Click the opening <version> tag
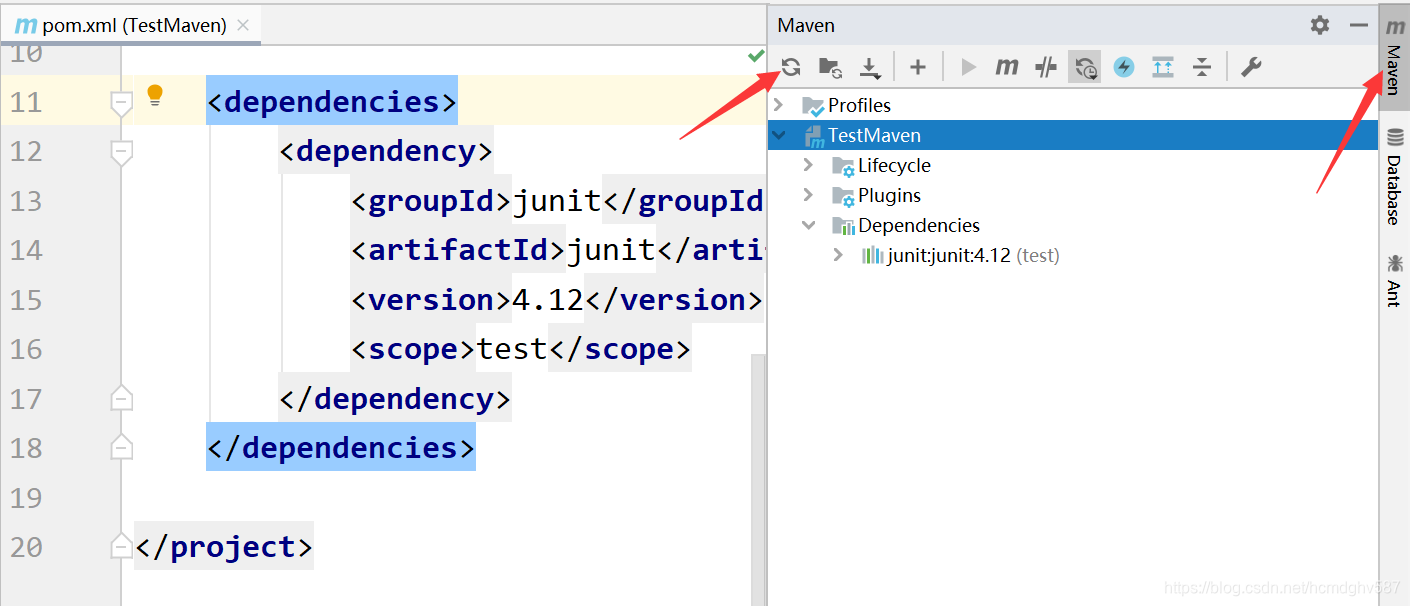This screenshot has width=1410, height=606. pyautogui.click(x=431, y=299)
